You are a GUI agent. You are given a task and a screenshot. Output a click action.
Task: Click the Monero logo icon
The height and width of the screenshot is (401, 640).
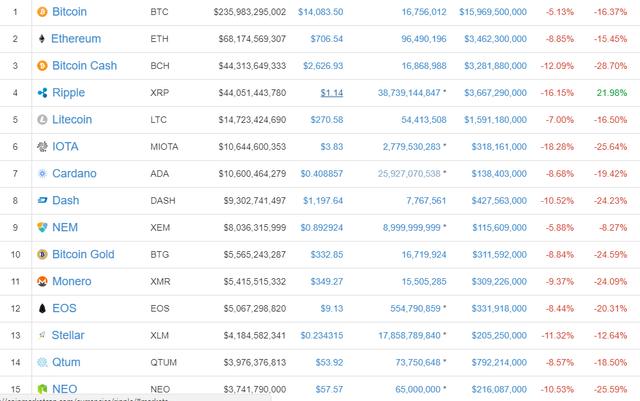coord(42,281)
